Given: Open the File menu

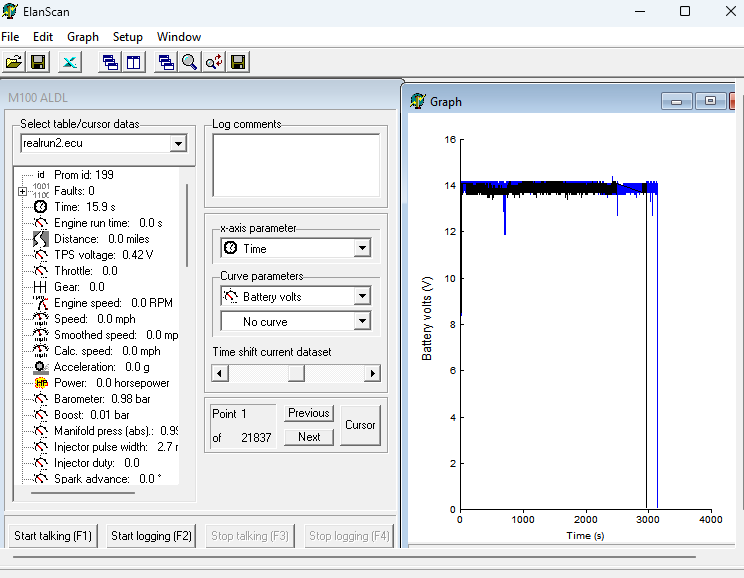Looking at the screenshot, I should 10,37.
